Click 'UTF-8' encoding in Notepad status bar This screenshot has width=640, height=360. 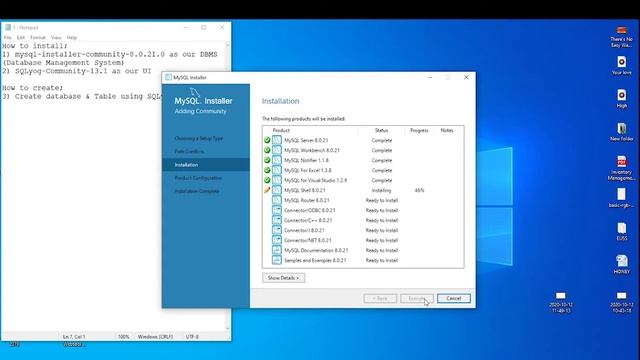pos(192,337)
